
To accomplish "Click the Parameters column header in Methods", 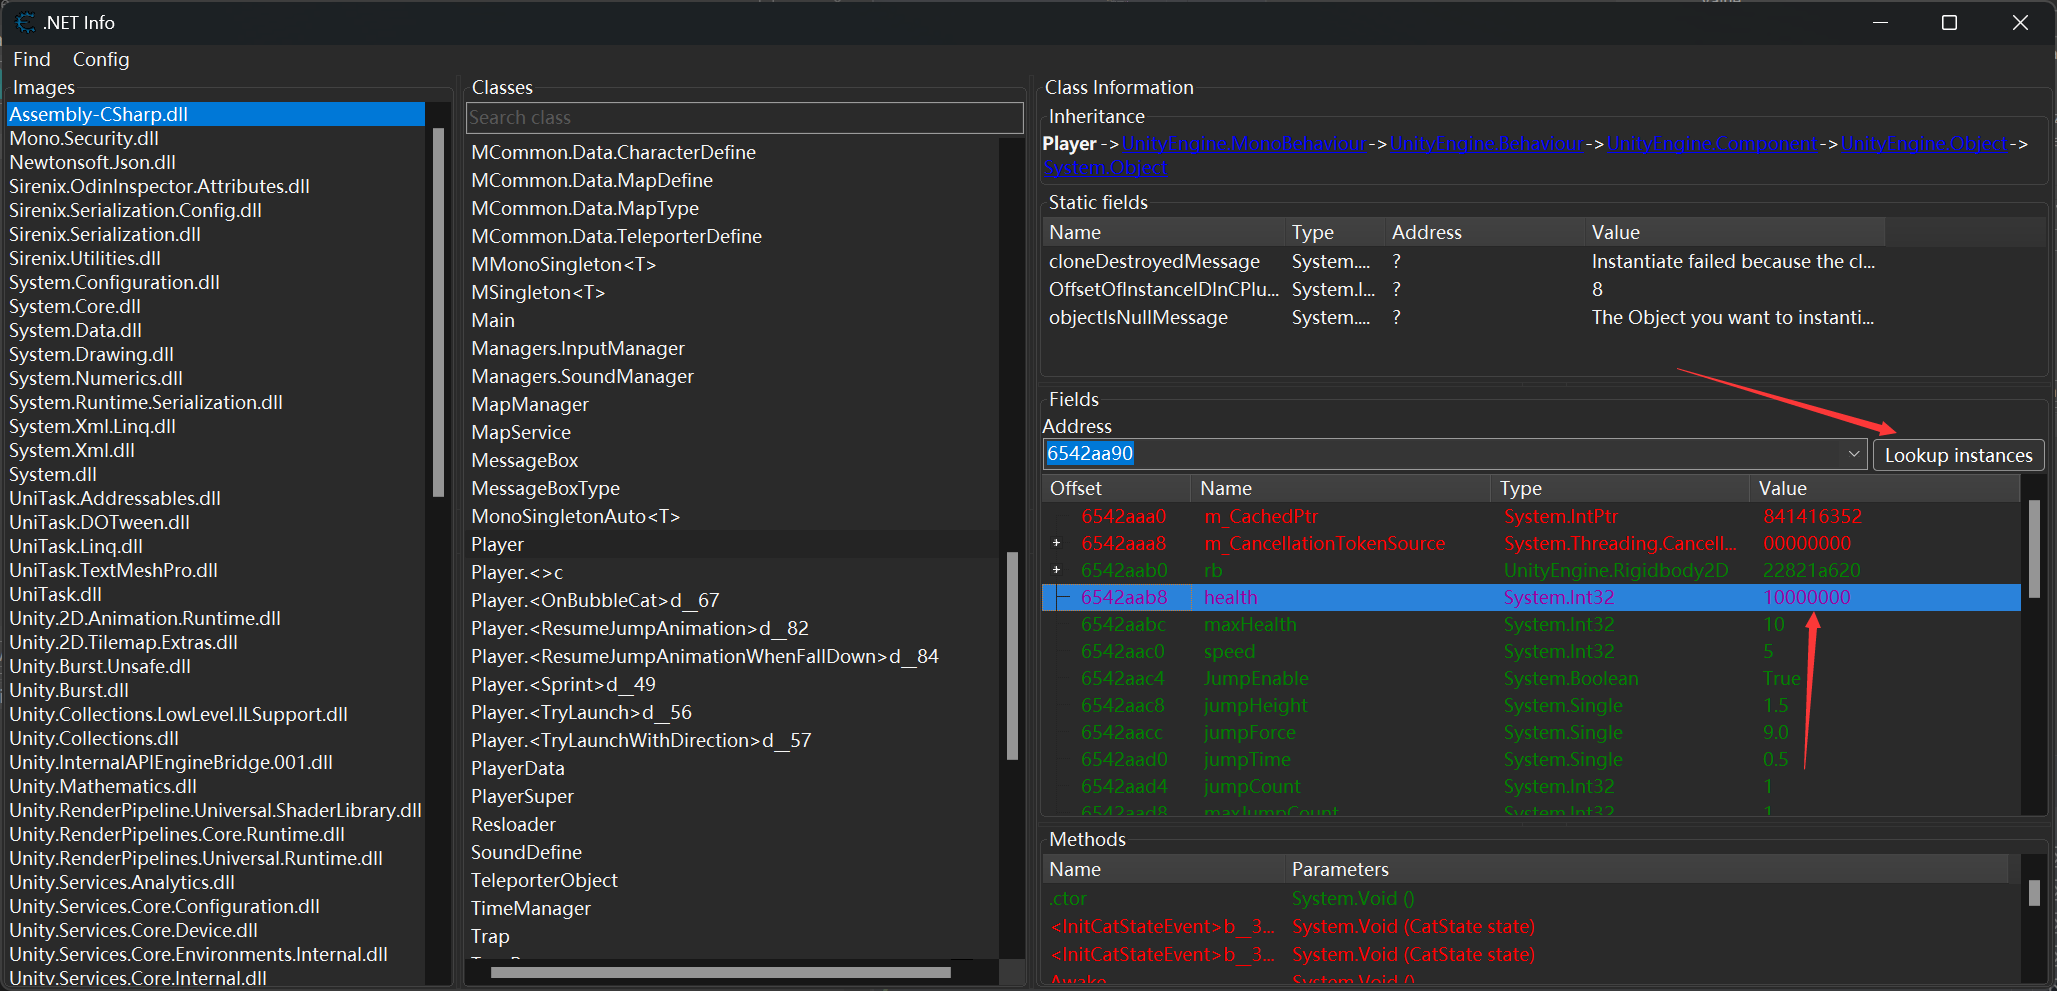I will pos(1646,869).
